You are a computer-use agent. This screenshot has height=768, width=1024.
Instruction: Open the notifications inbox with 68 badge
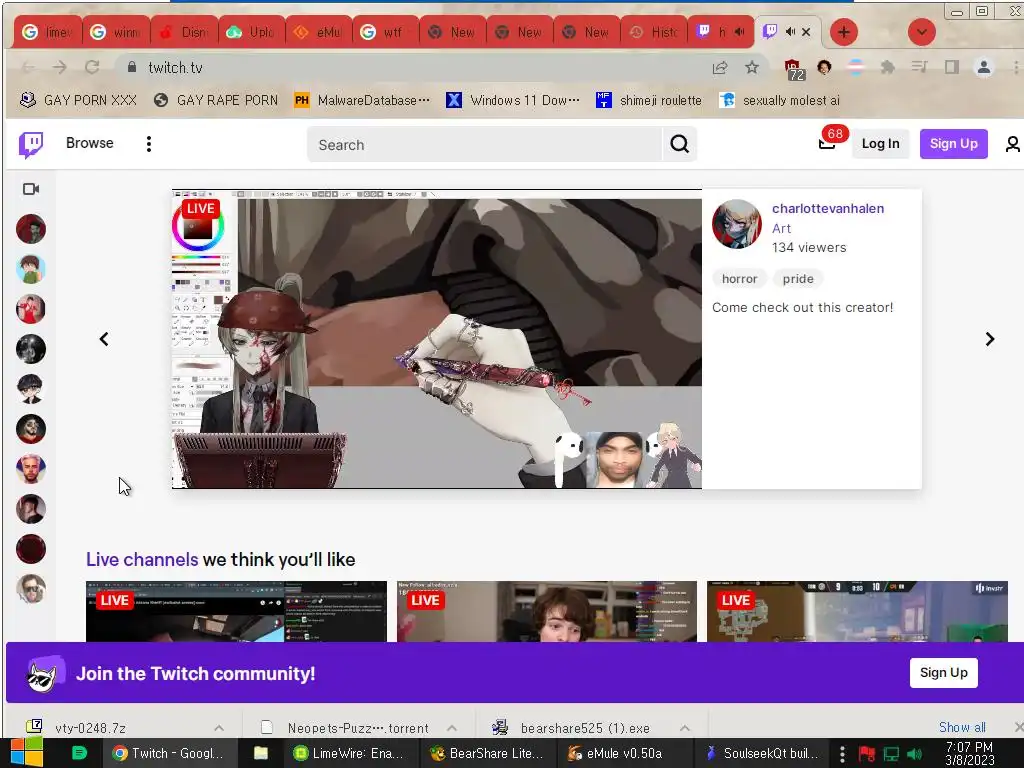[x=828, y=143]
